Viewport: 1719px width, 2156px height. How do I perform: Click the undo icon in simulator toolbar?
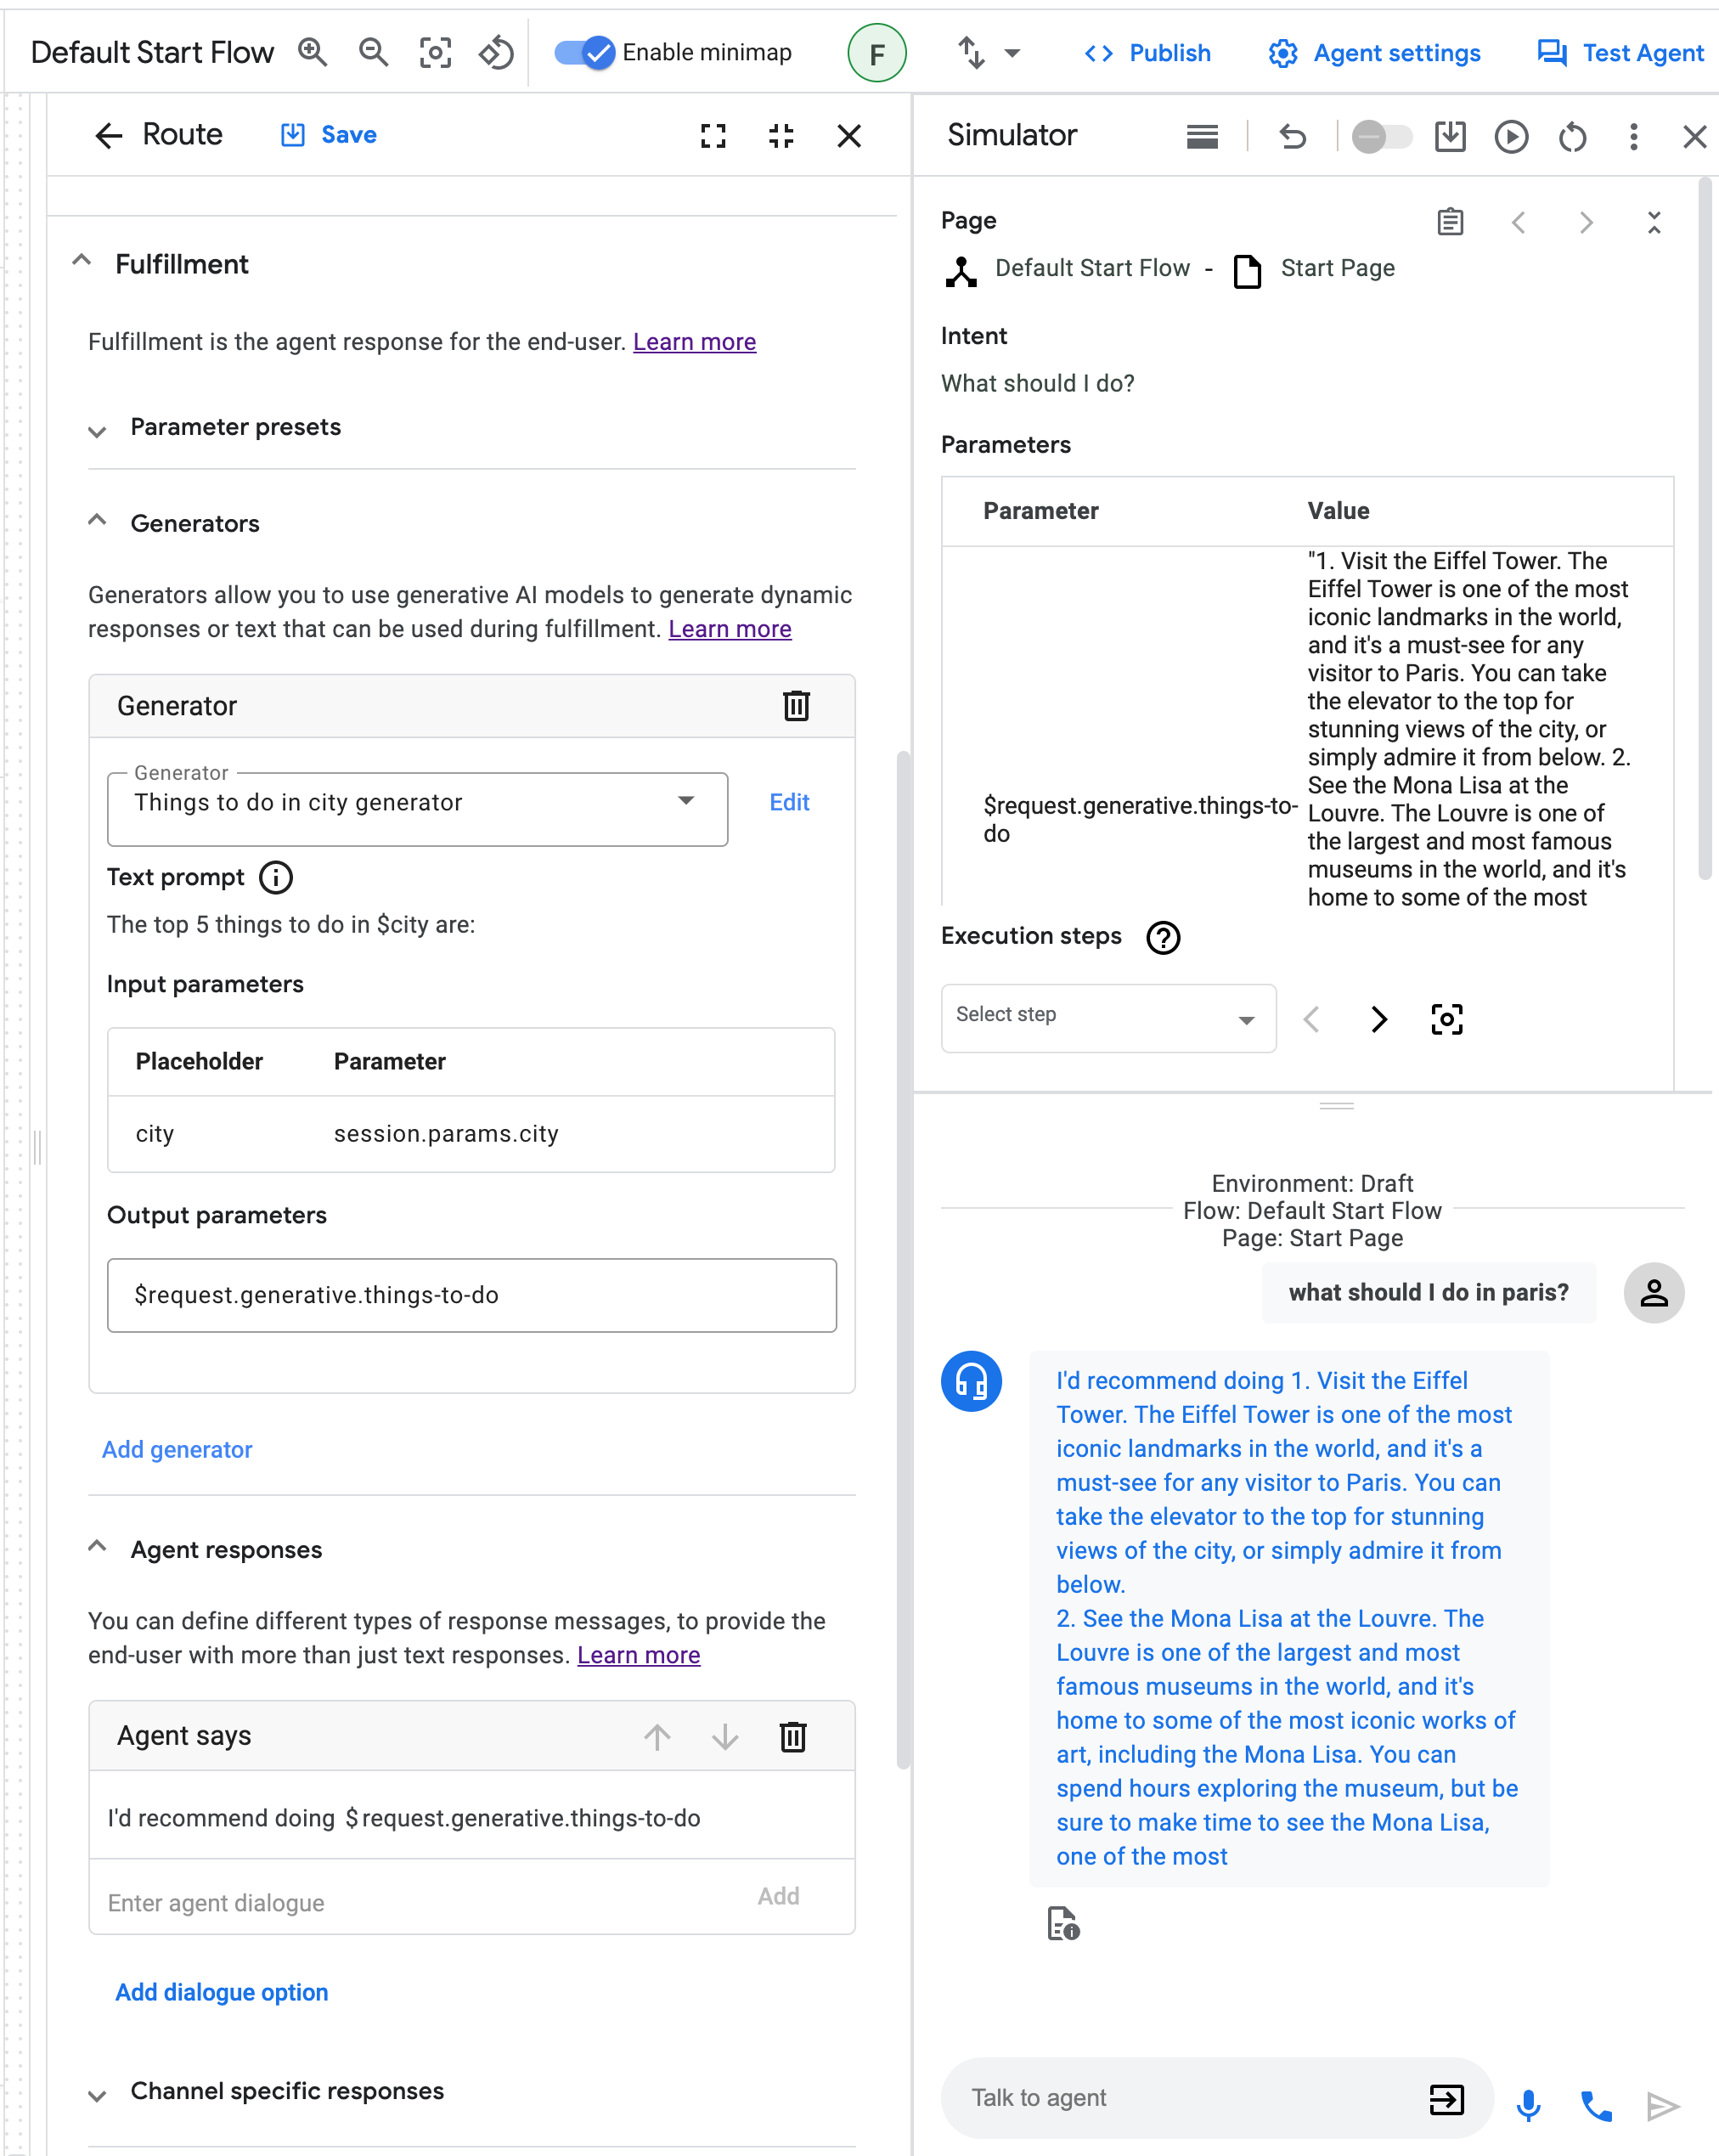(x=1288, y=135)
